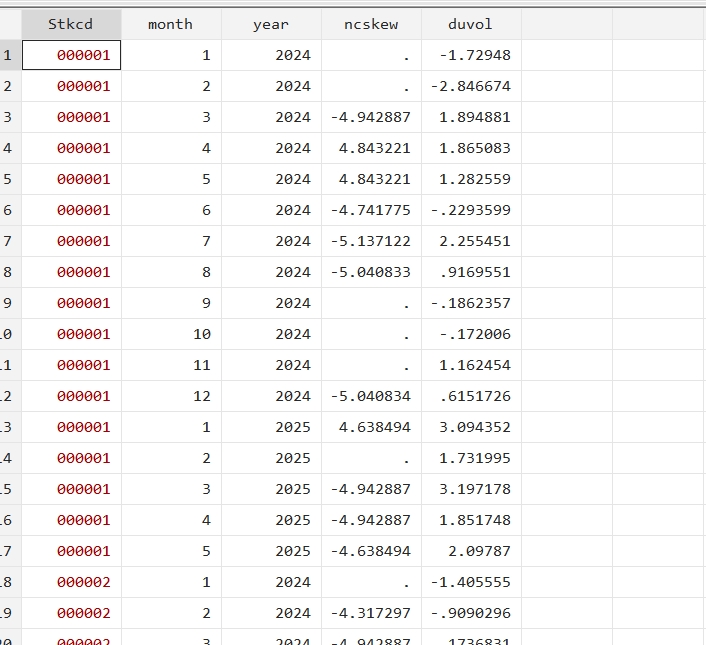Click ncskew value 4.843221 in month 4 row

[x=371, y=148]
